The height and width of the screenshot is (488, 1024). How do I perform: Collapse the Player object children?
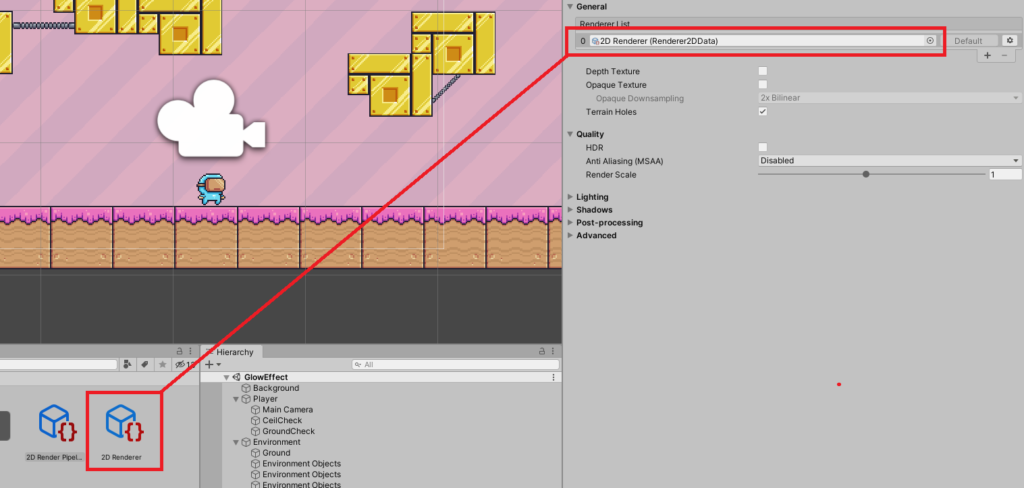point(236,399)
